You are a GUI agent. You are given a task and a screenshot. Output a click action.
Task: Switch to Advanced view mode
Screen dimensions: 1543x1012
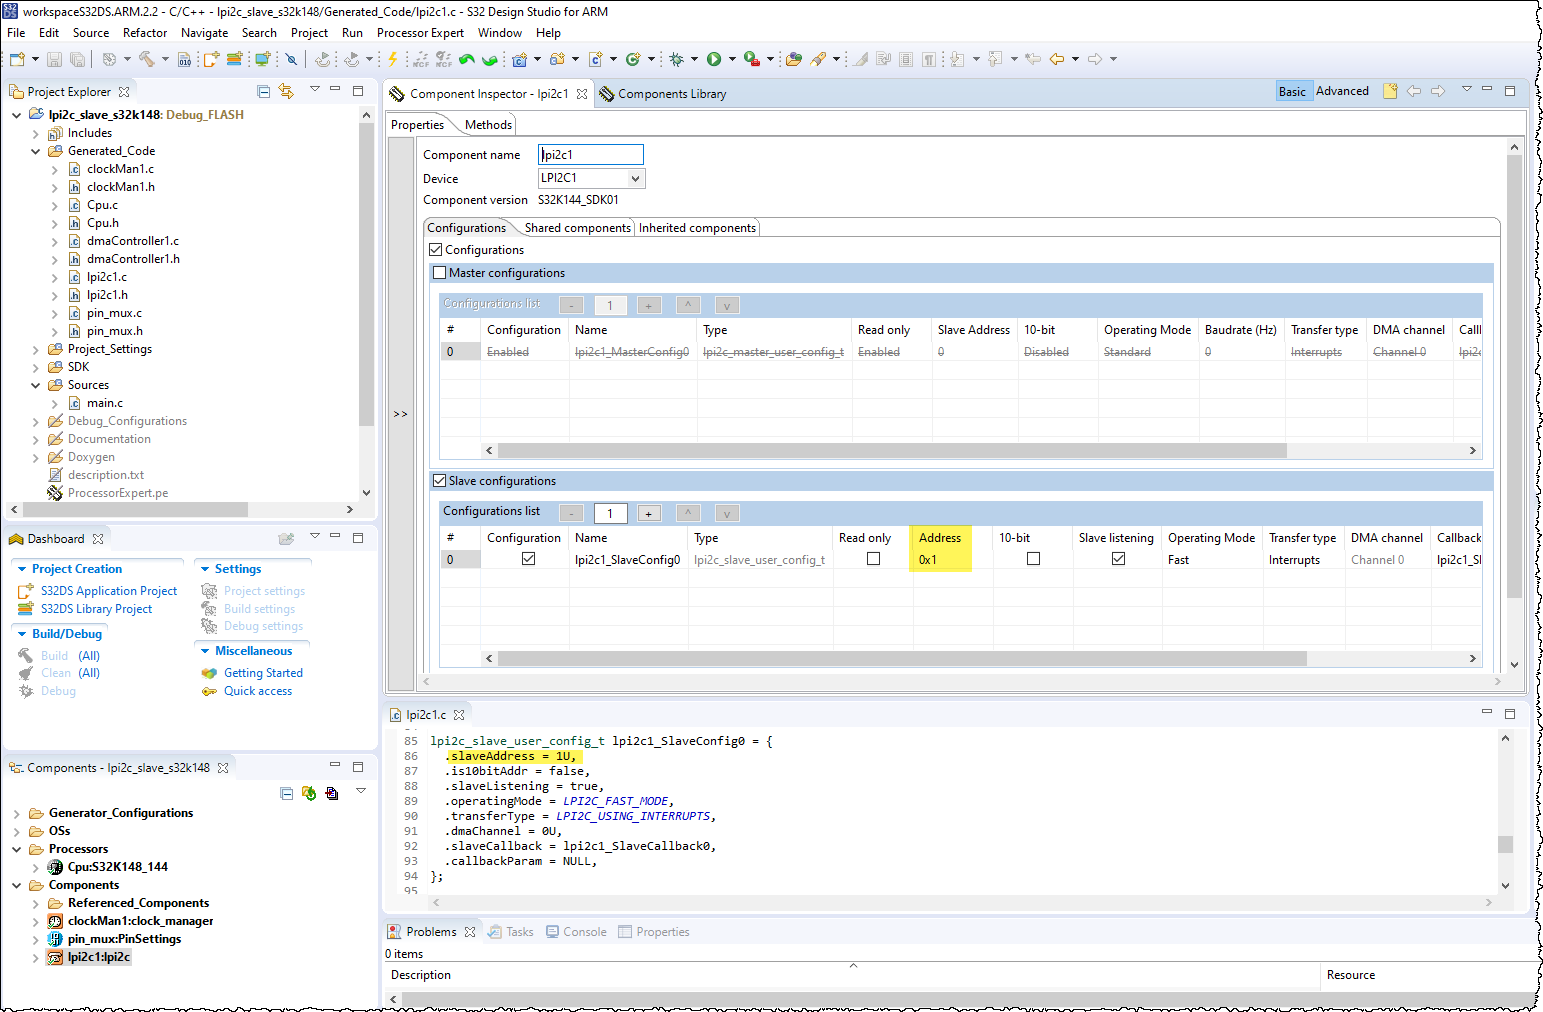(1342, 91)
